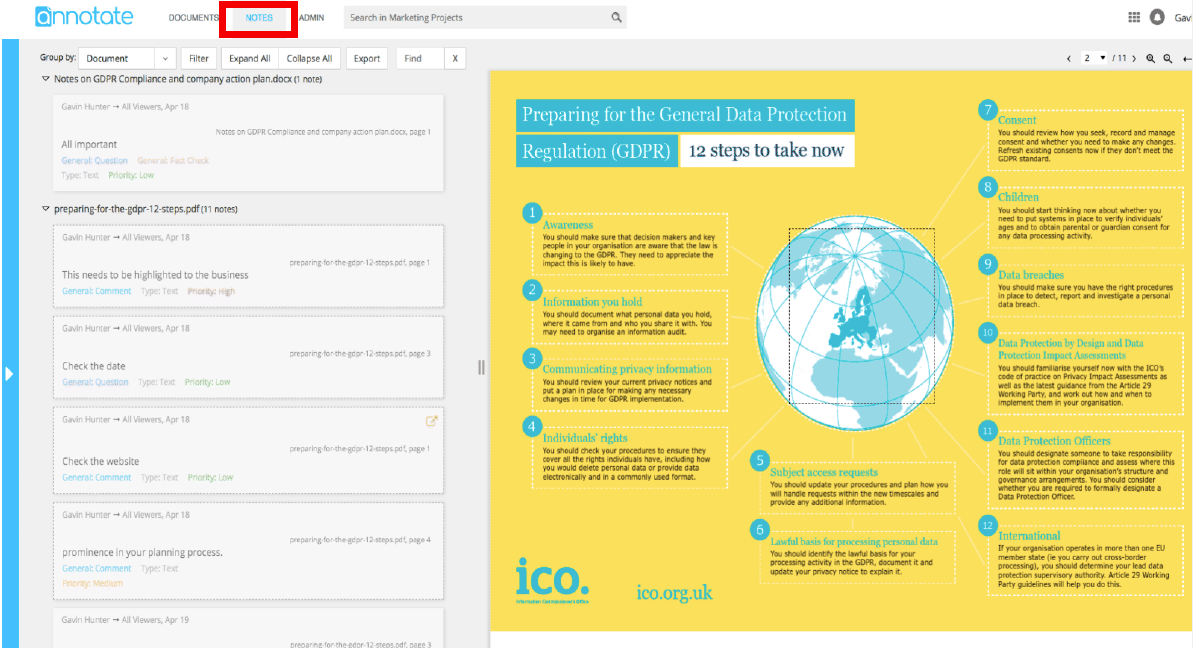Click the 'Subject access requests' heading
The height and width of the screenshot is (648, 1193).
[823, 472]
